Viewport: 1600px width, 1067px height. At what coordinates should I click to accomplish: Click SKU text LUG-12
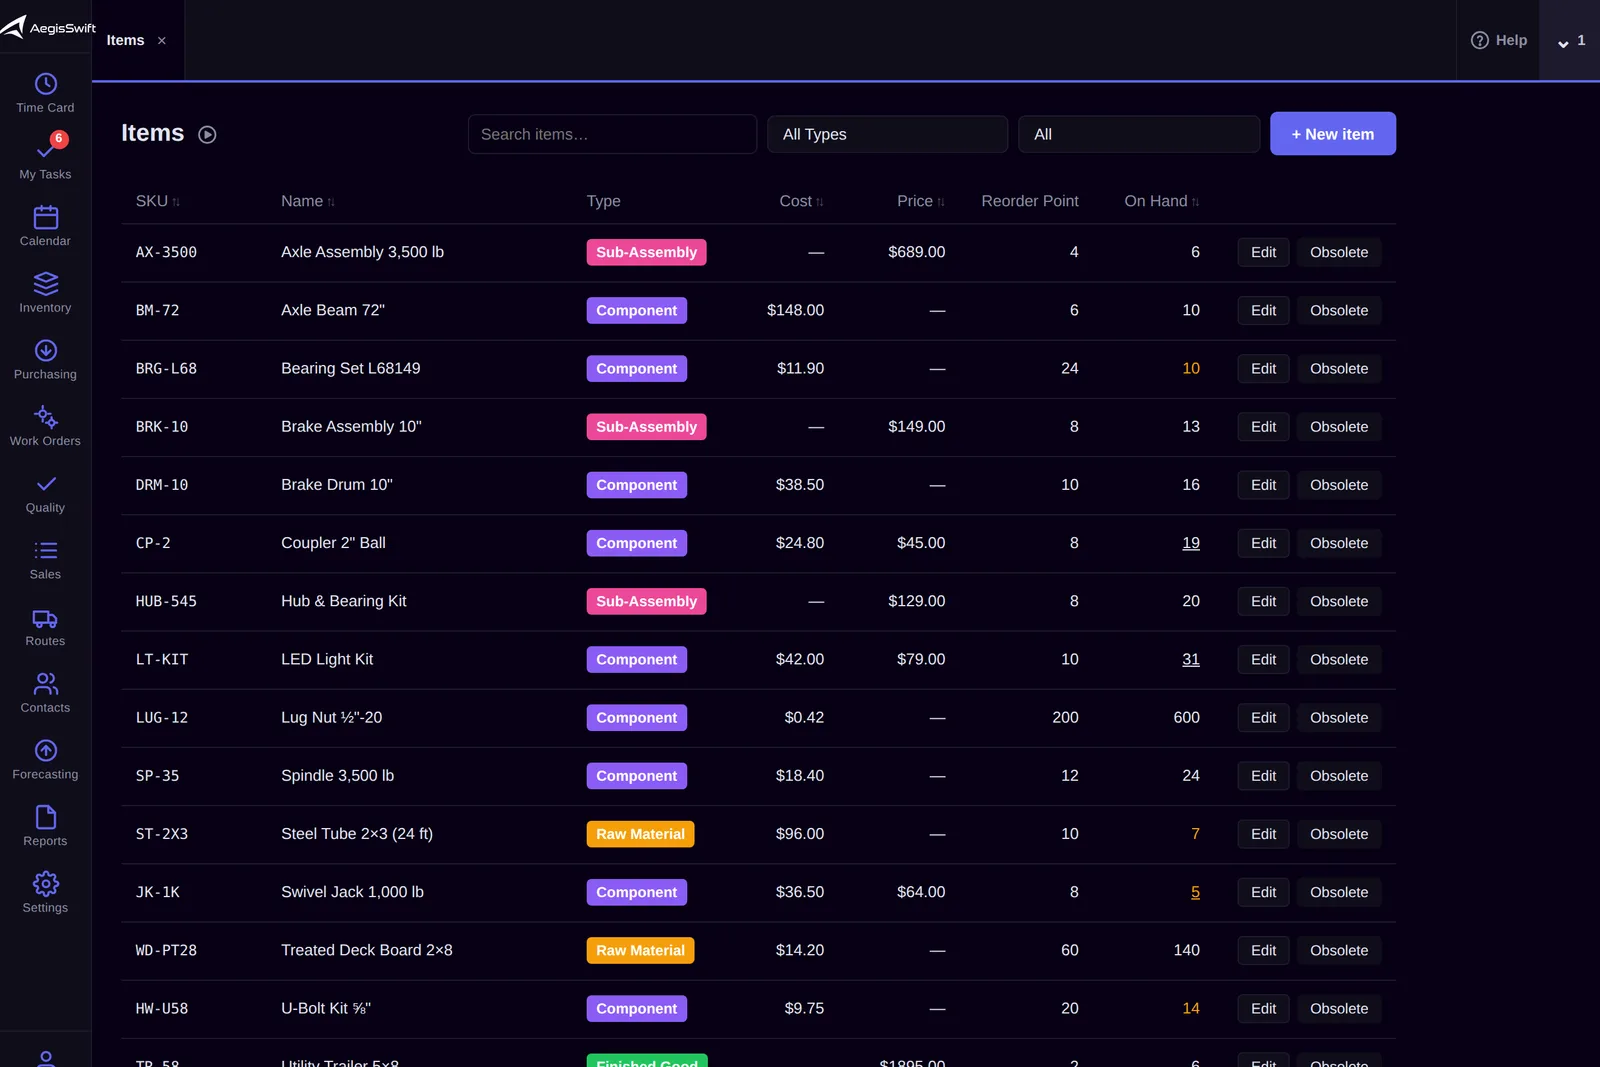point(162,718)
